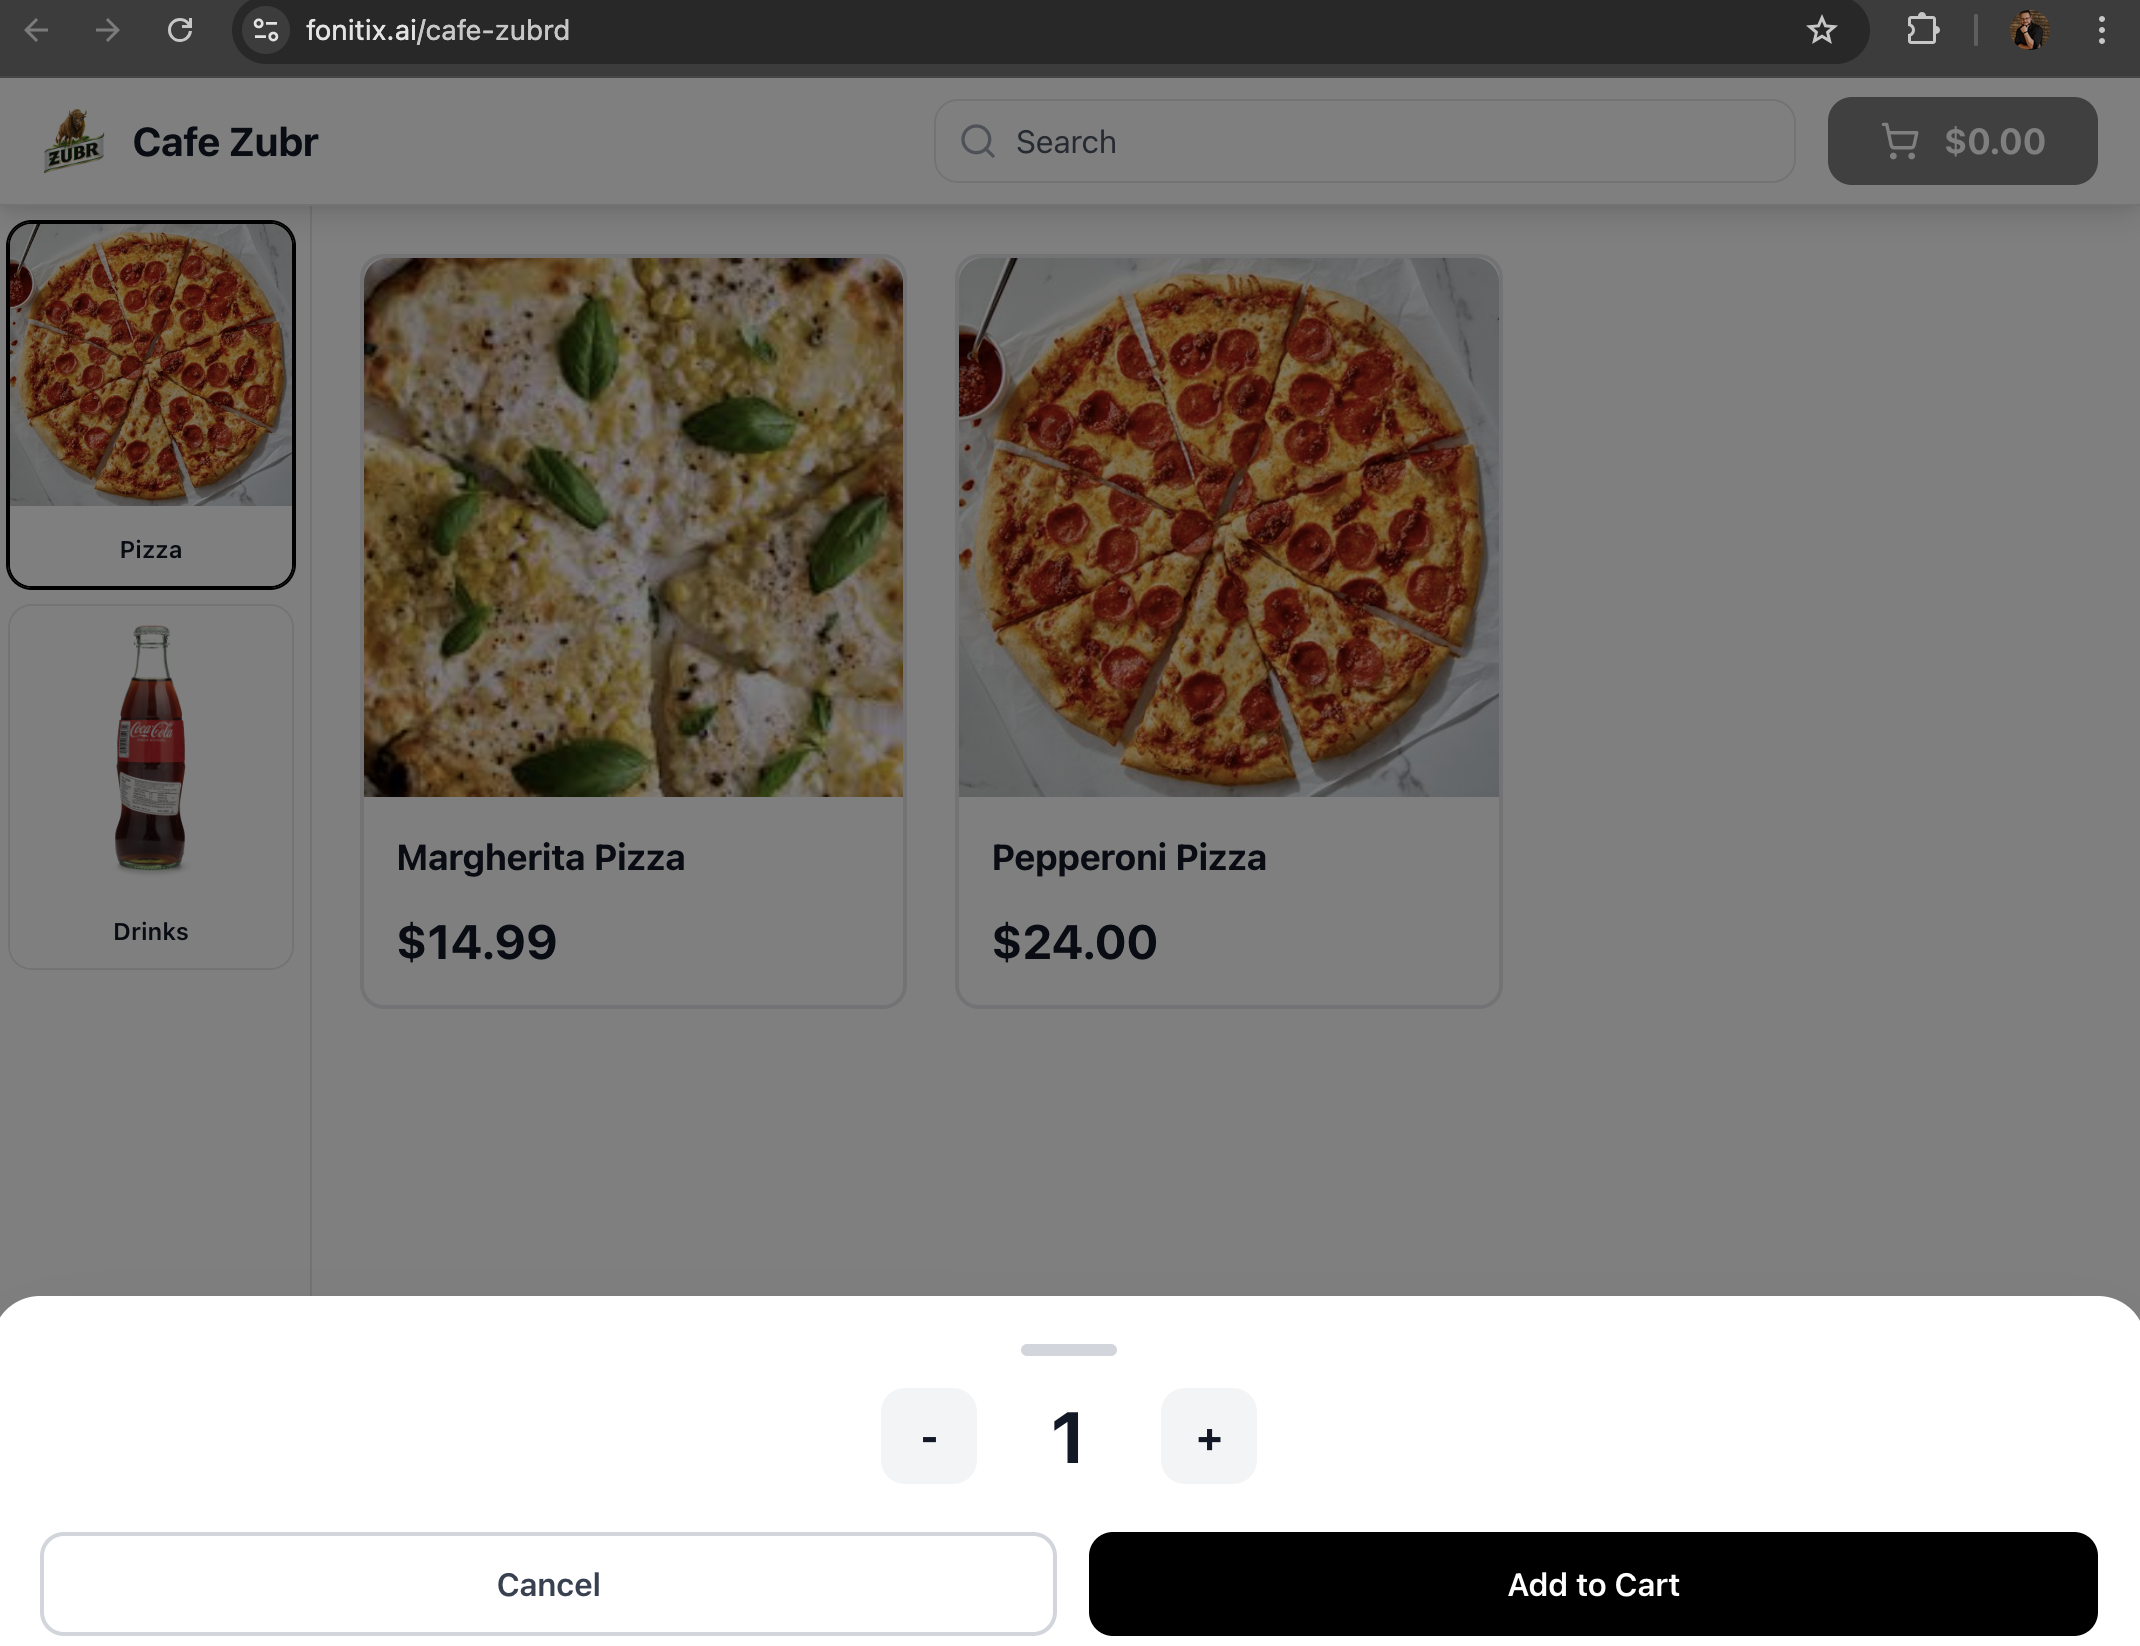Bookmark this page with the star
2140x1646 pixels.
[1821, 31]
